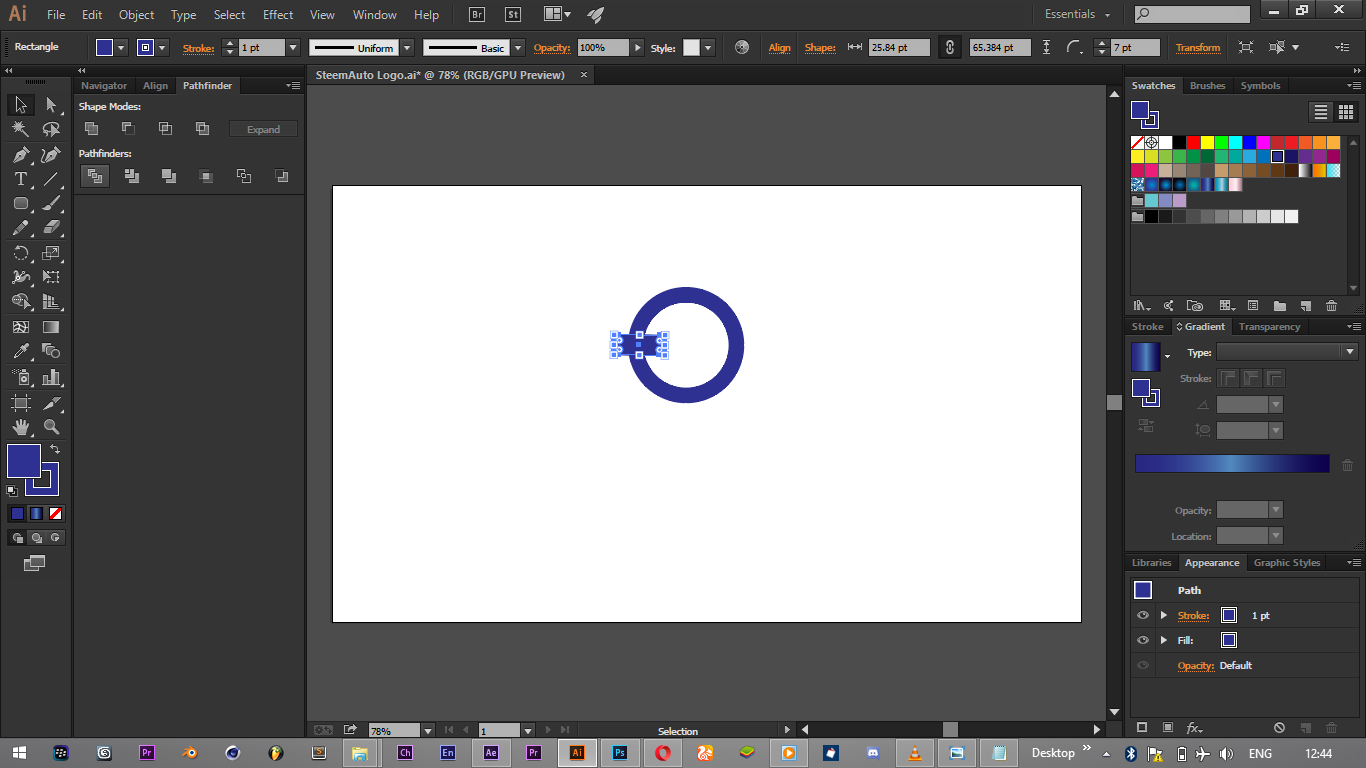Choose the Magic Wand tool

[20, 129]
